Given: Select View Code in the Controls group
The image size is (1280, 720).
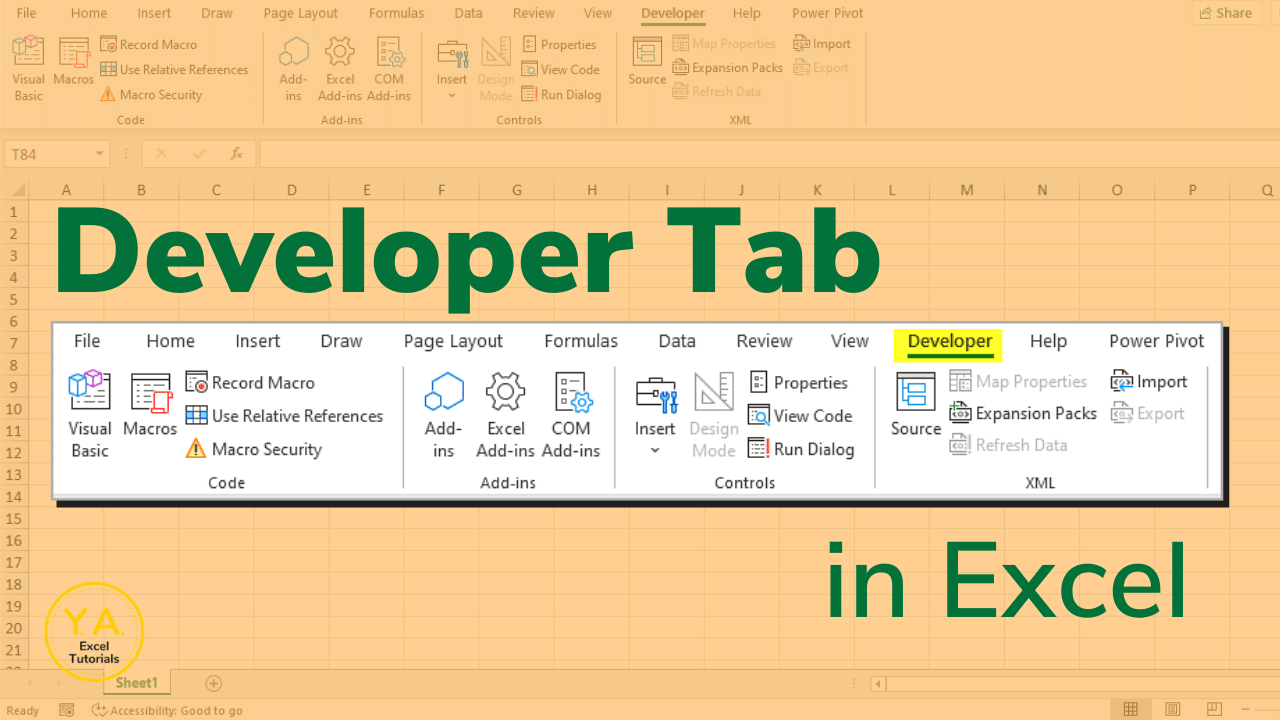Looking at the screenshot, I should click(561, 69).
